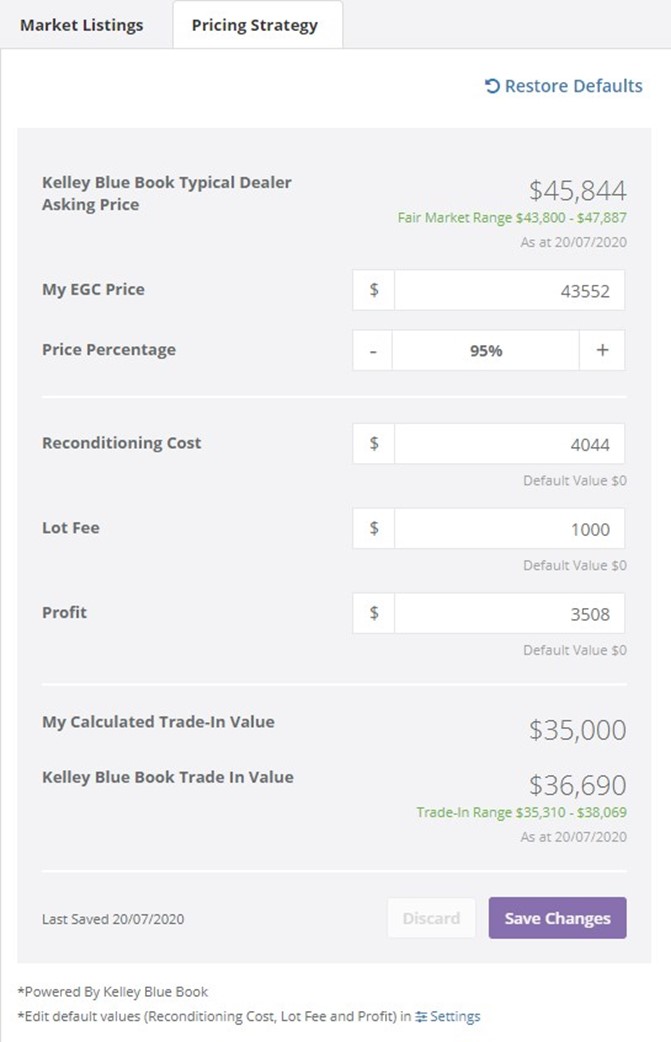Click the Restore Defaults link text

(x=573, y=86)
